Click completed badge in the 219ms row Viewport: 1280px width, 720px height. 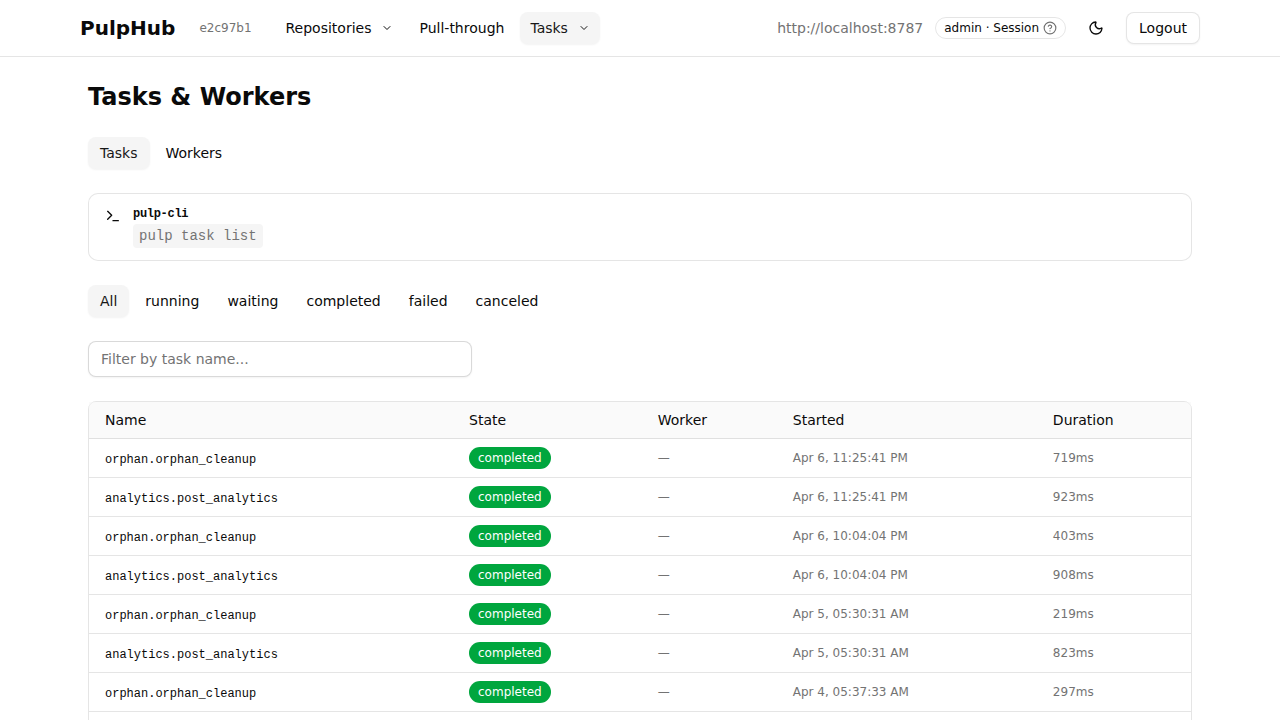coord(510,614)
